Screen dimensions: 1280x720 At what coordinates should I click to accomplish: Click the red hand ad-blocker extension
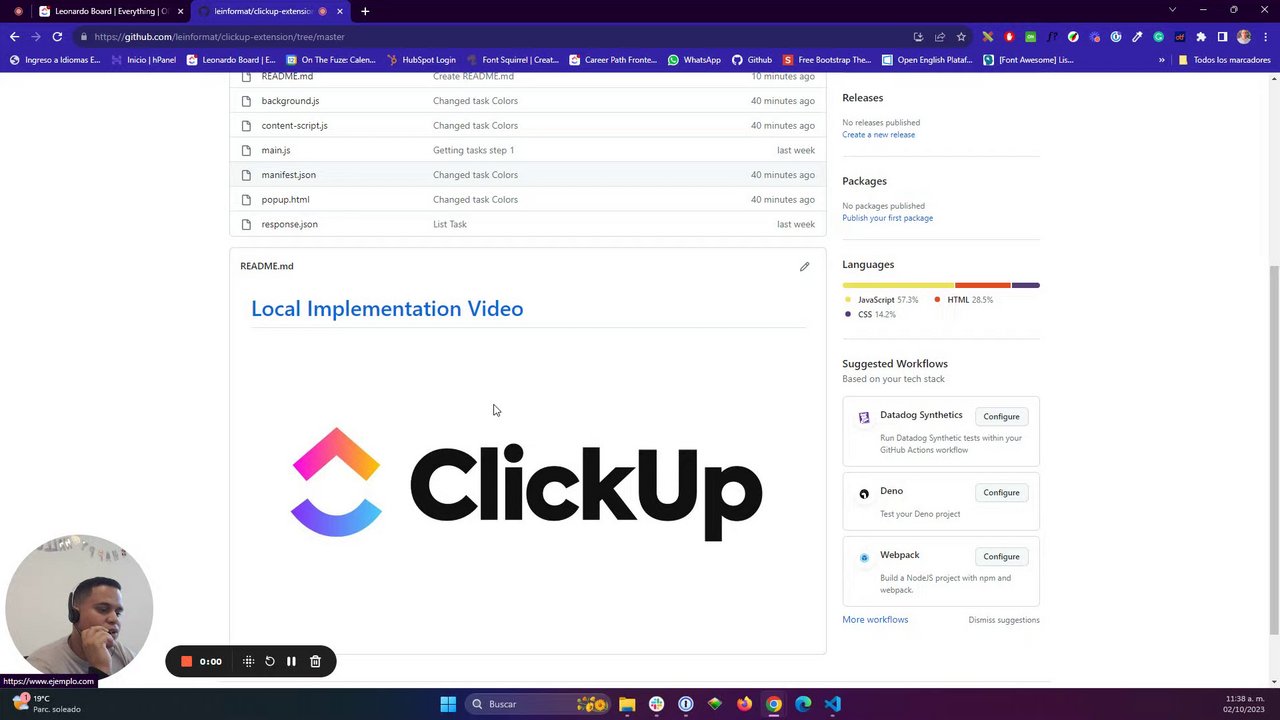point(1009,37)
